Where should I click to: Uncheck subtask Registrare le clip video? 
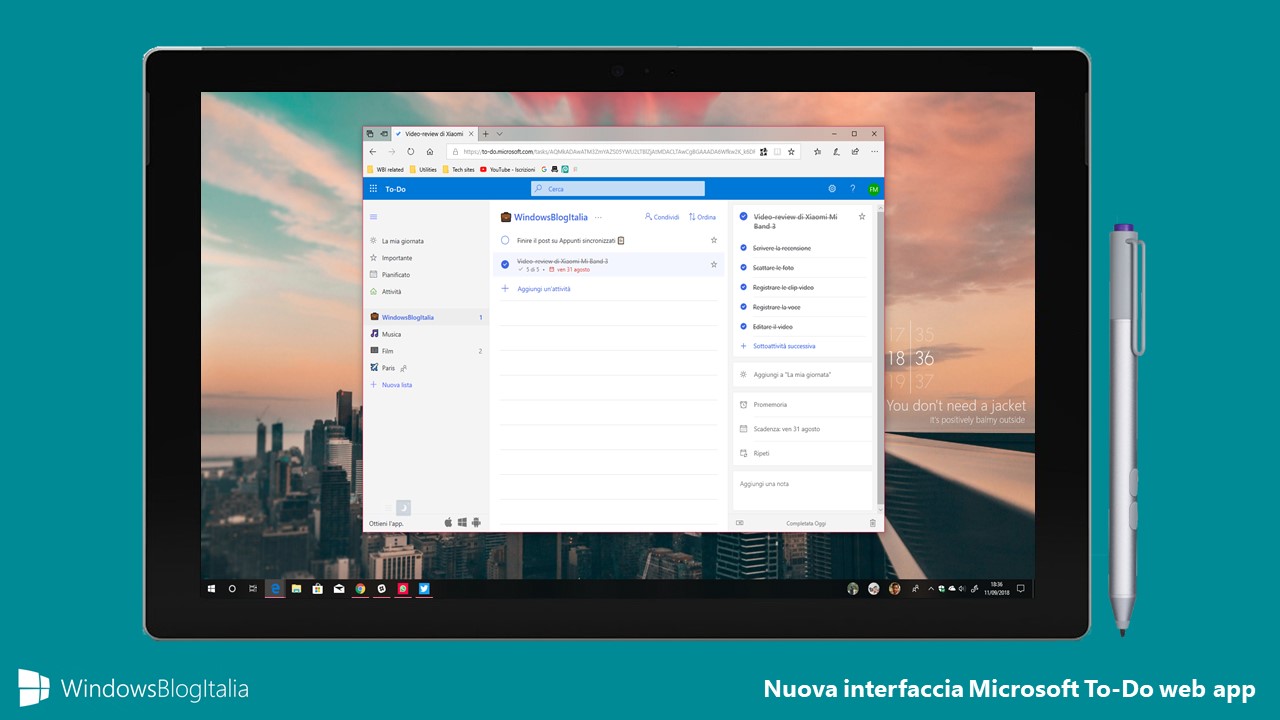(x=744, y=288)
